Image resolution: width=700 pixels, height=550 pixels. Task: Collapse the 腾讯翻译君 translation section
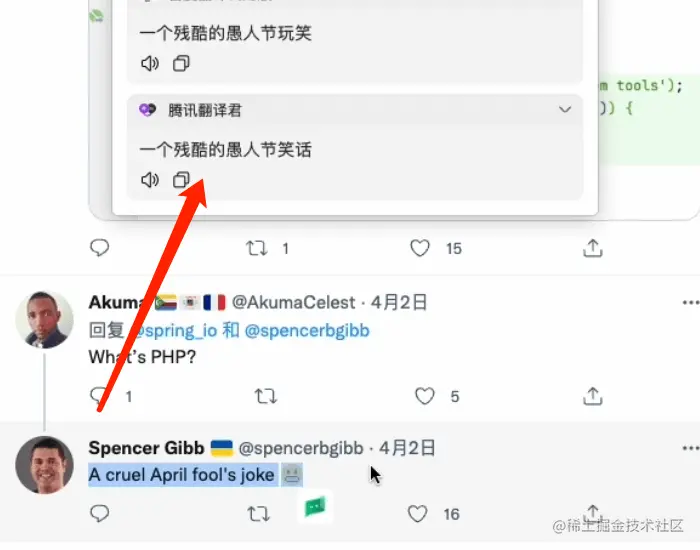tap(565, 109)
